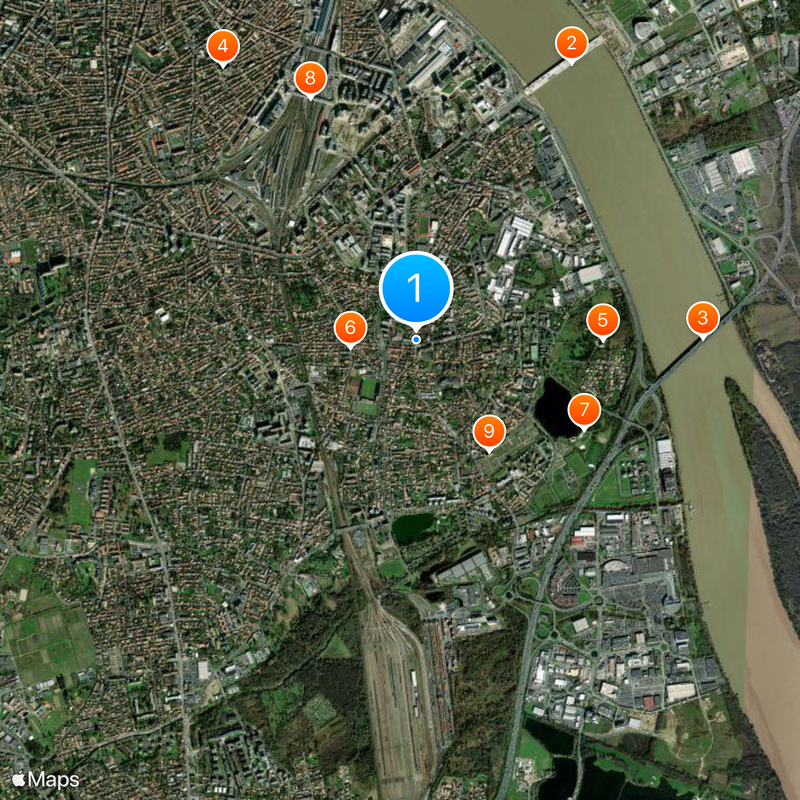Open the Apple Maps logo link
Viewport: 800px width, 800px height.
(x=46, y=780)
